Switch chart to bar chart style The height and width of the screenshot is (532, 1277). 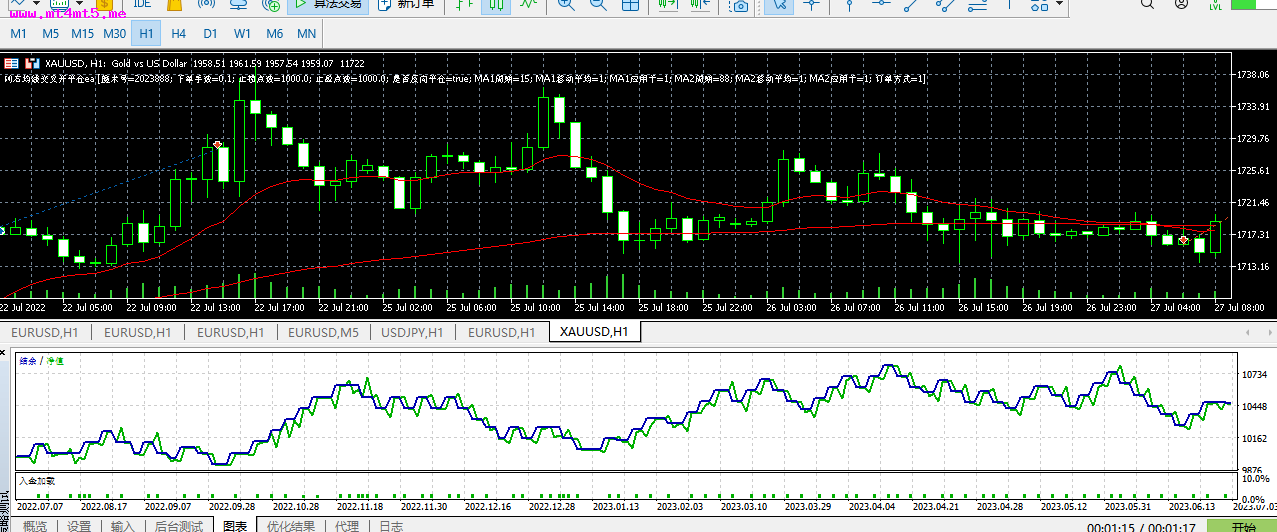tap(463, 5)
